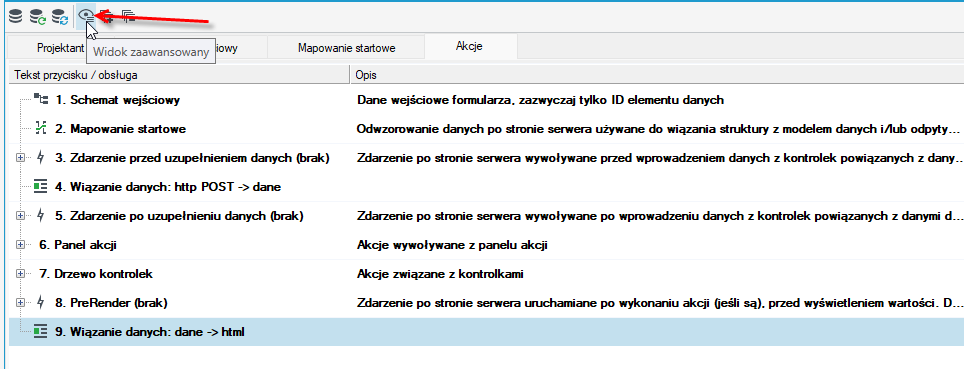Click description 'Dane wejściowe formularza, zazwyczaj tylko ID'
964x369 pixels.
(x=540, y=100)
